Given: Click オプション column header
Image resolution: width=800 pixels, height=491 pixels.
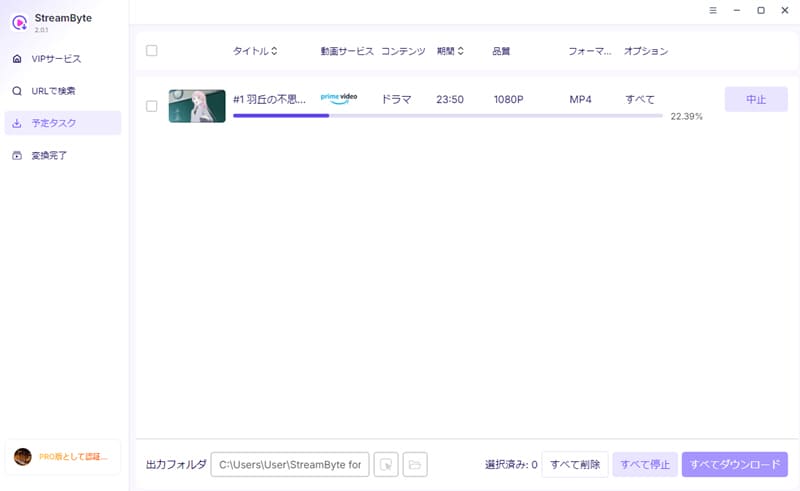Looking at the screenshot, I should point(646,51).
